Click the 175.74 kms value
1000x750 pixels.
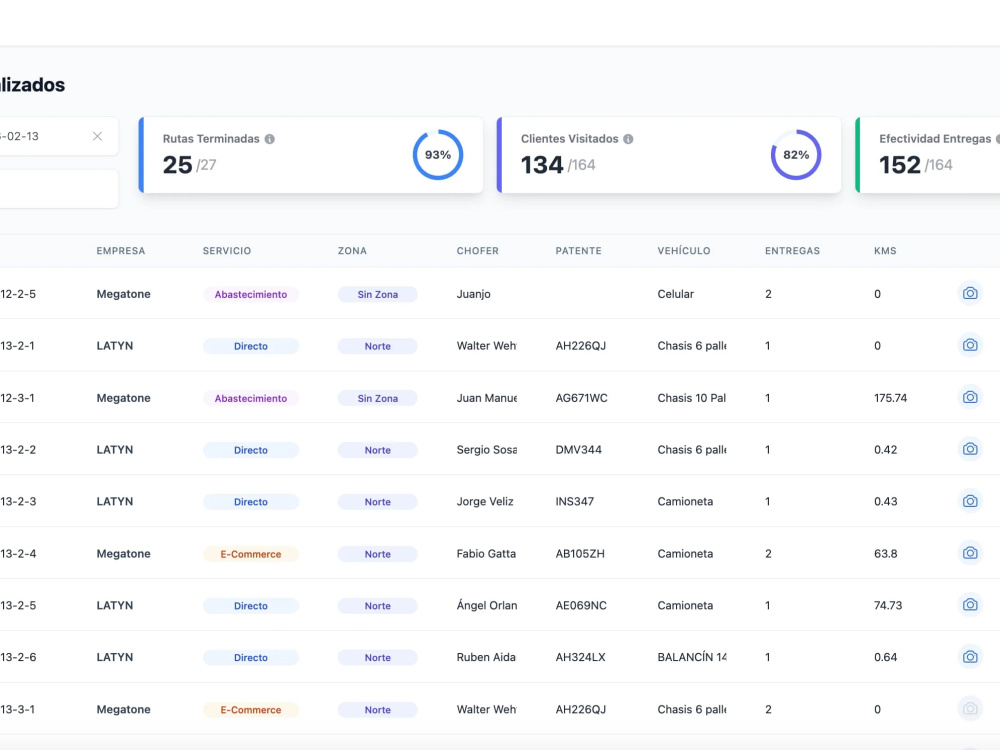(890, 398)
